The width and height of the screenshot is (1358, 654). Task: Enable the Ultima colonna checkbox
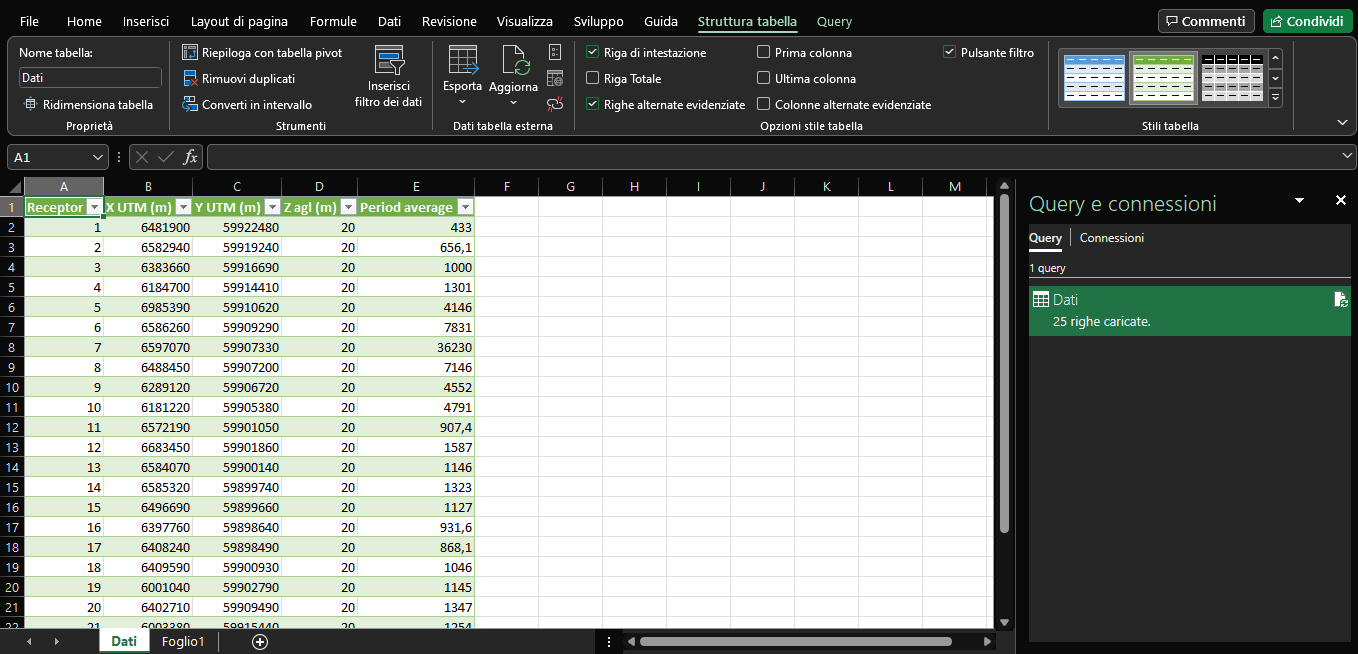pyautogui.click(x=764, y=78)
